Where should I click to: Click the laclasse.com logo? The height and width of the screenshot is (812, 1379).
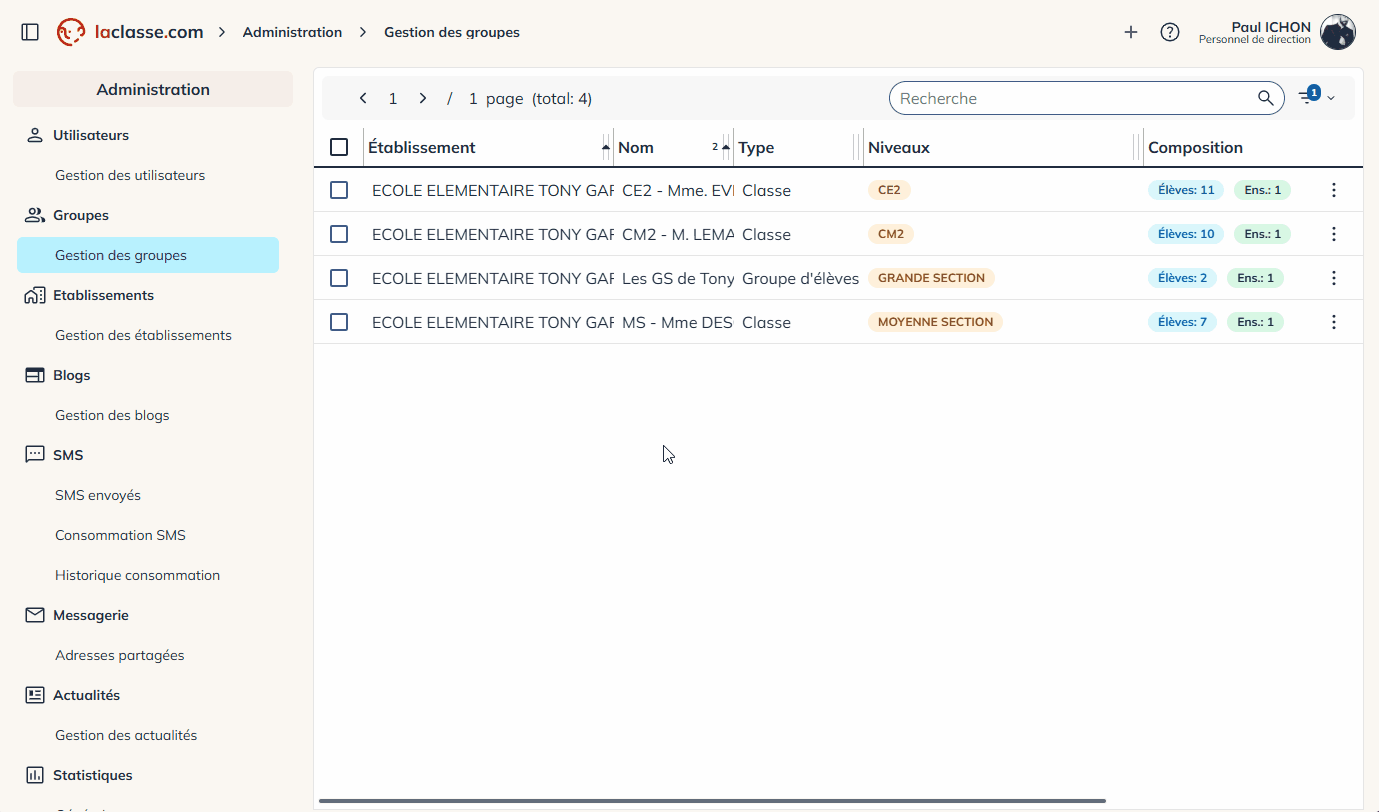tap(130, 32)
